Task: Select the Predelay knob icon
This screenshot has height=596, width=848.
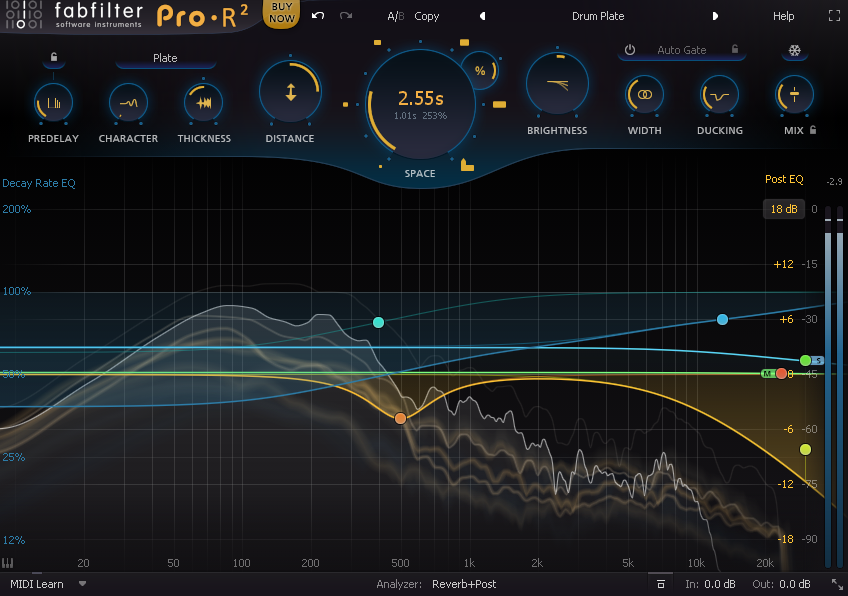Action: click(x=53, y=102)
